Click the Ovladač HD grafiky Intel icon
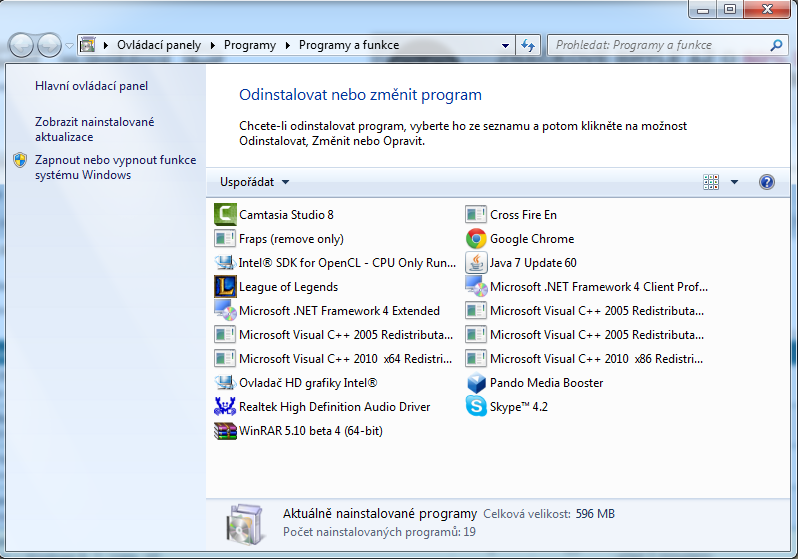Screen dimensions: 798x559 click(x=225, y=382)
